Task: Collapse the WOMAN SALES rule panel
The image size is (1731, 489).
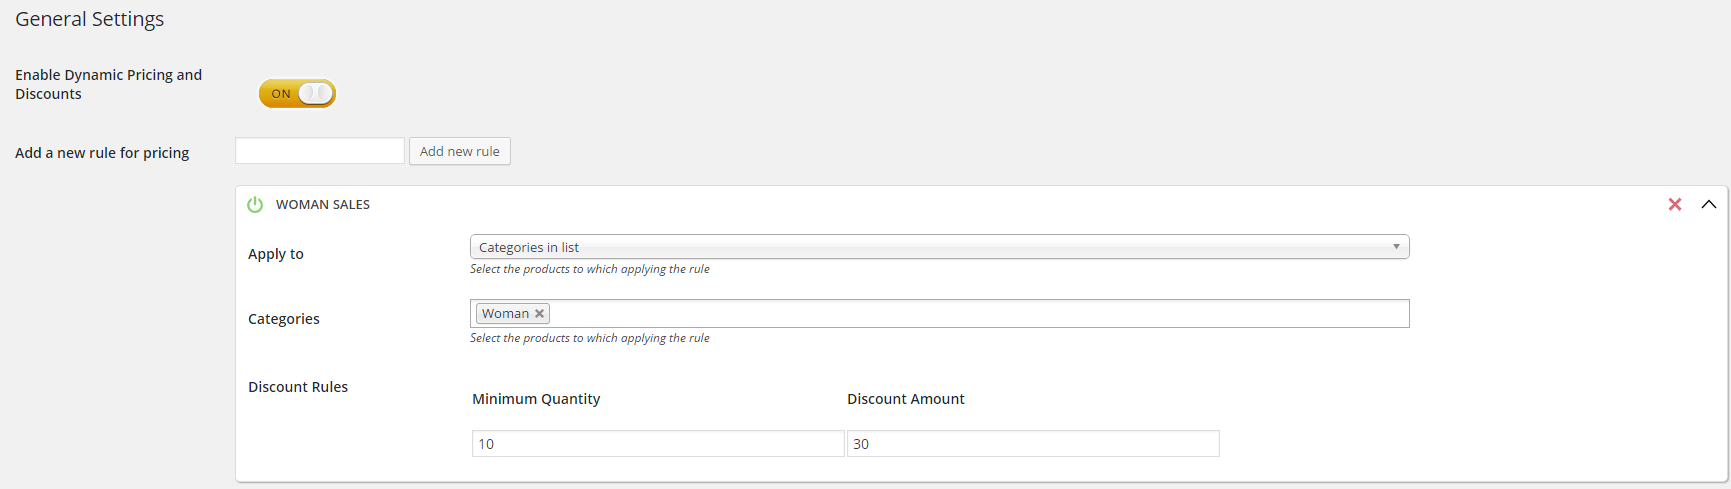Action: [1709, 204]
